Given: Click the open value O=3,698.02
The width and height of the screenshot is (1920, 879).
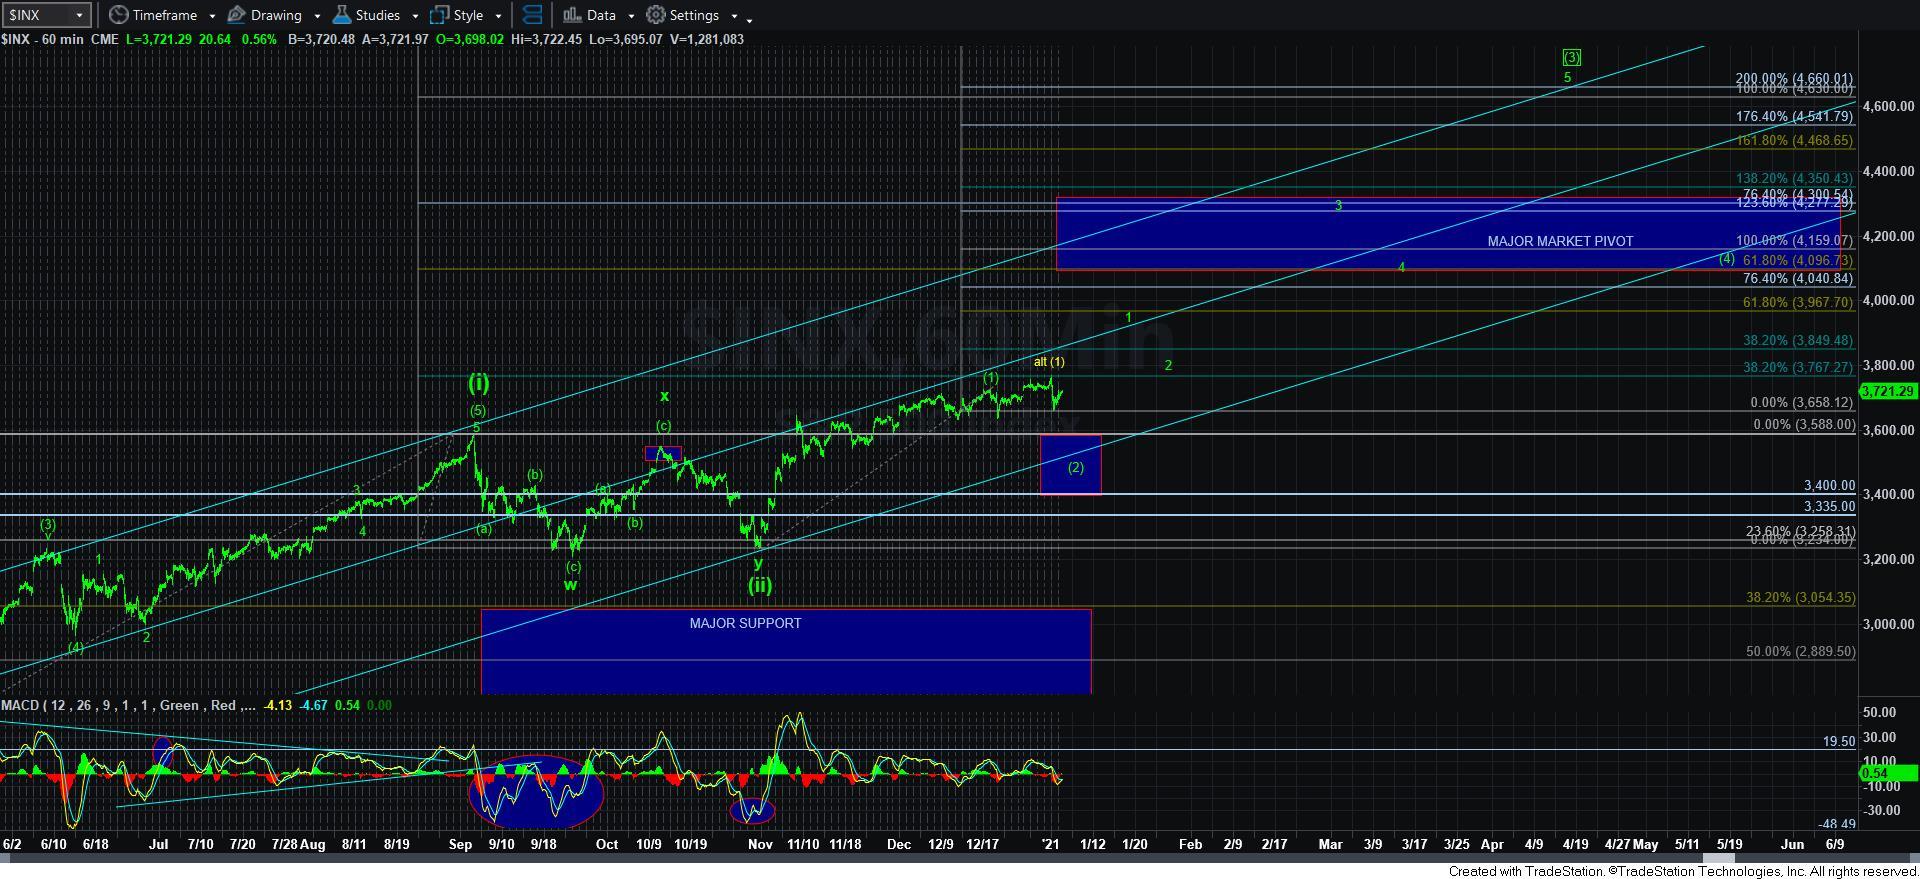Looking at the screenshot, I should tap(469, 39).
